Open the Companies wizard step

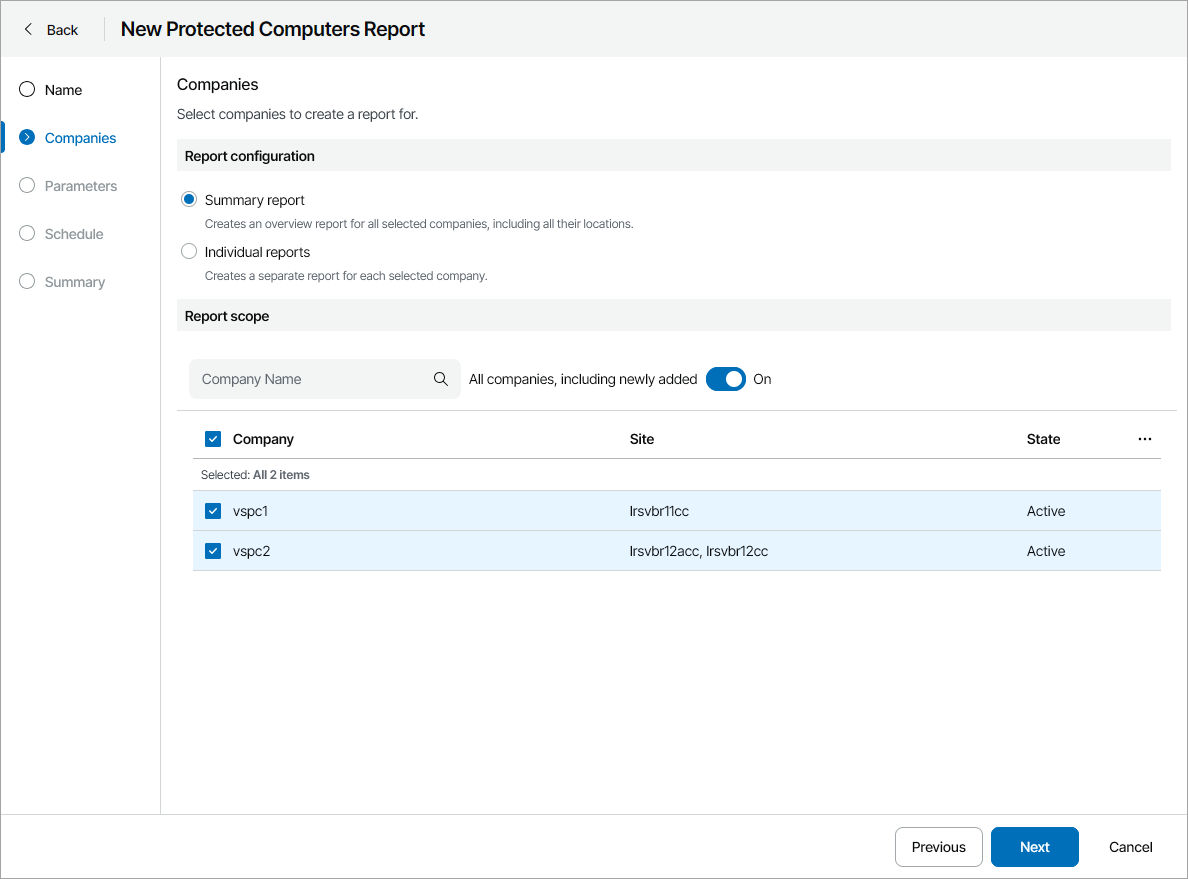[x=80, y=138]
